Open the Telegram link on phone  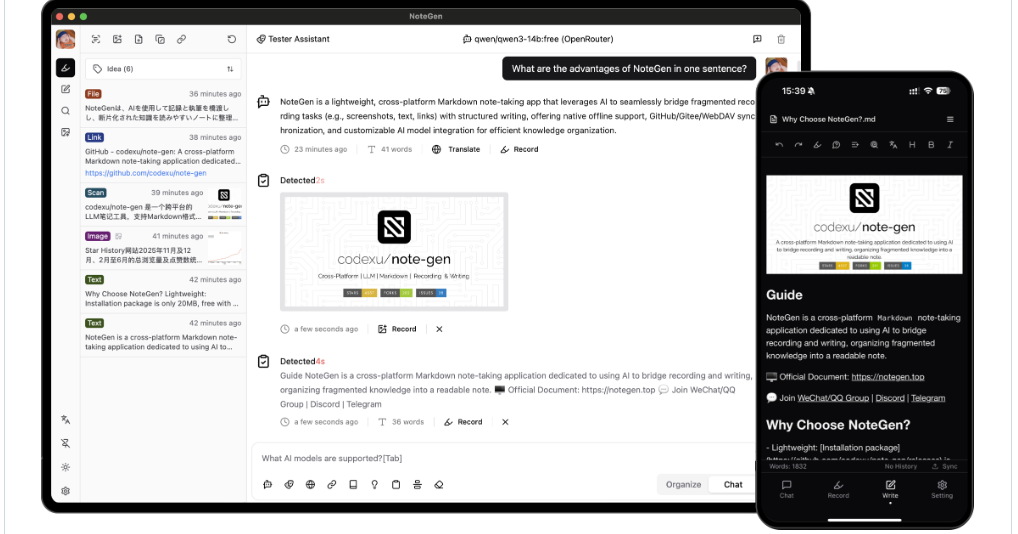tap(928, 398)
